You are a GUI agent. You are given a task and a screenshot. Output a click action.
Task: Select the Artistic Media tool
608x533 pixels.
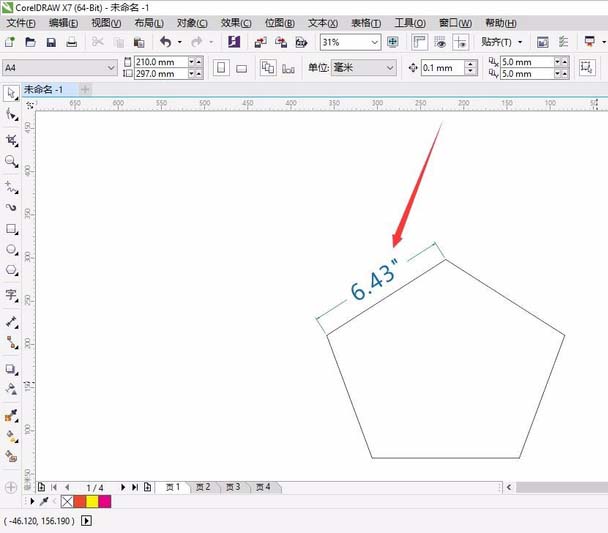click(11, 207)
